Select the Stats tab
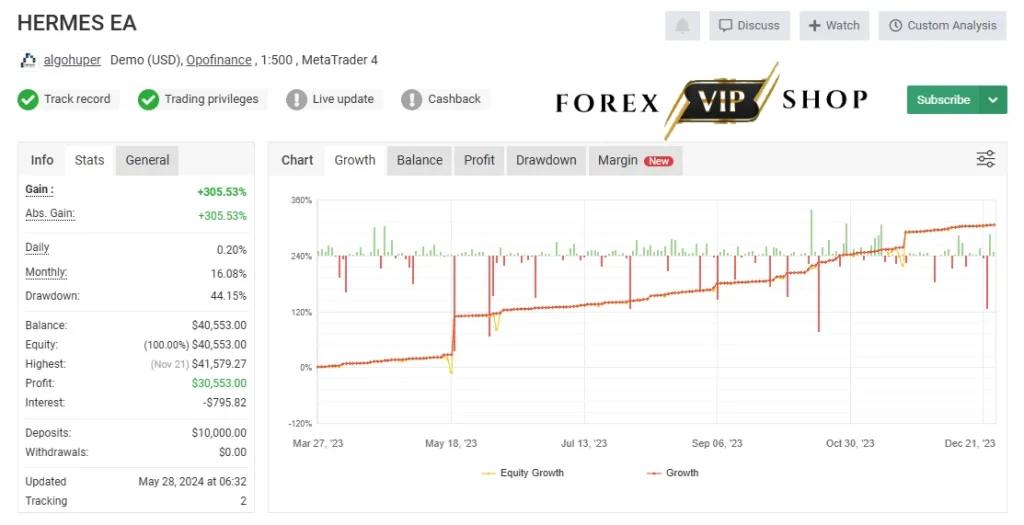This screenshot has height=525, width=1024. pyautogui.click(x=89, y=160)
